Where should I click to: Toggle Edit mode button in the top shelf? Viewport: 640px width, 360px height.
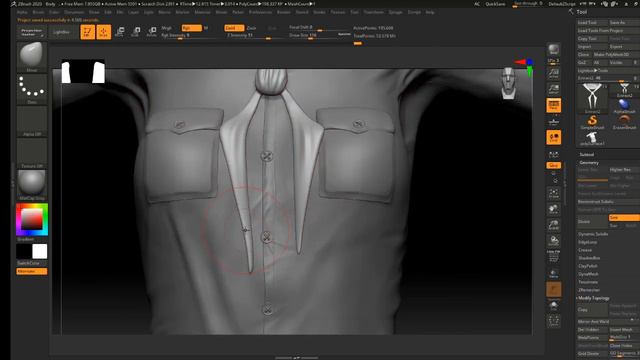pos(87,32)
